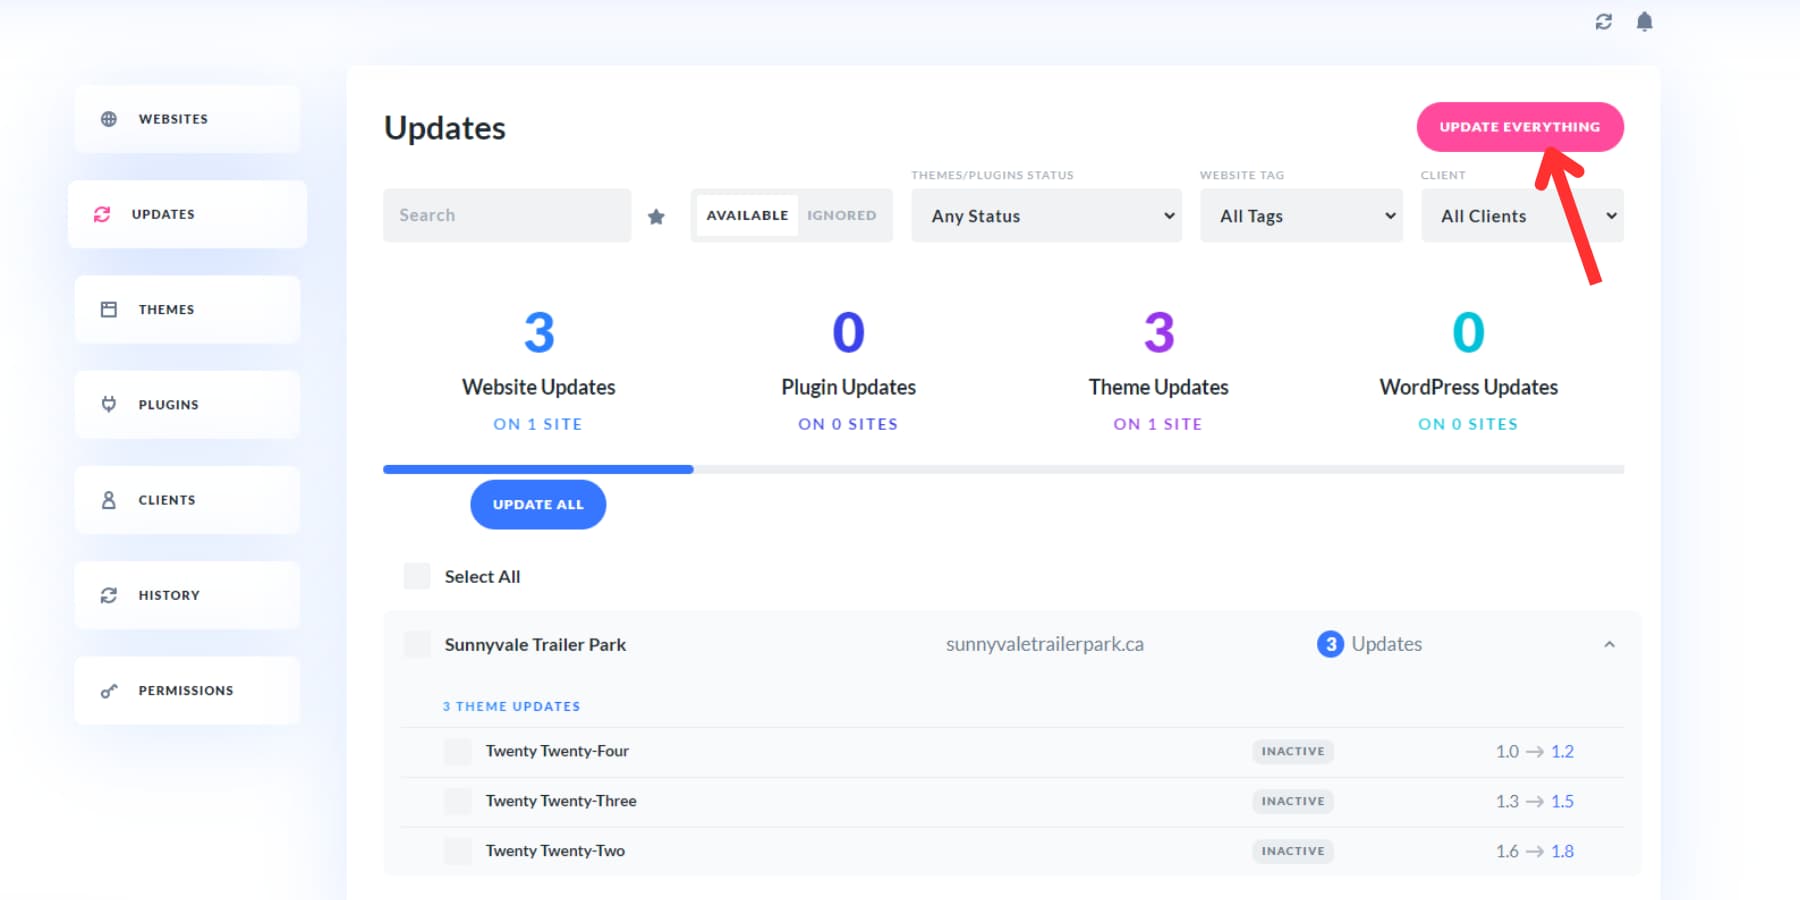Click the Twenty Twenty-Three theme name

pyautogui.click(x=561, y=801)
